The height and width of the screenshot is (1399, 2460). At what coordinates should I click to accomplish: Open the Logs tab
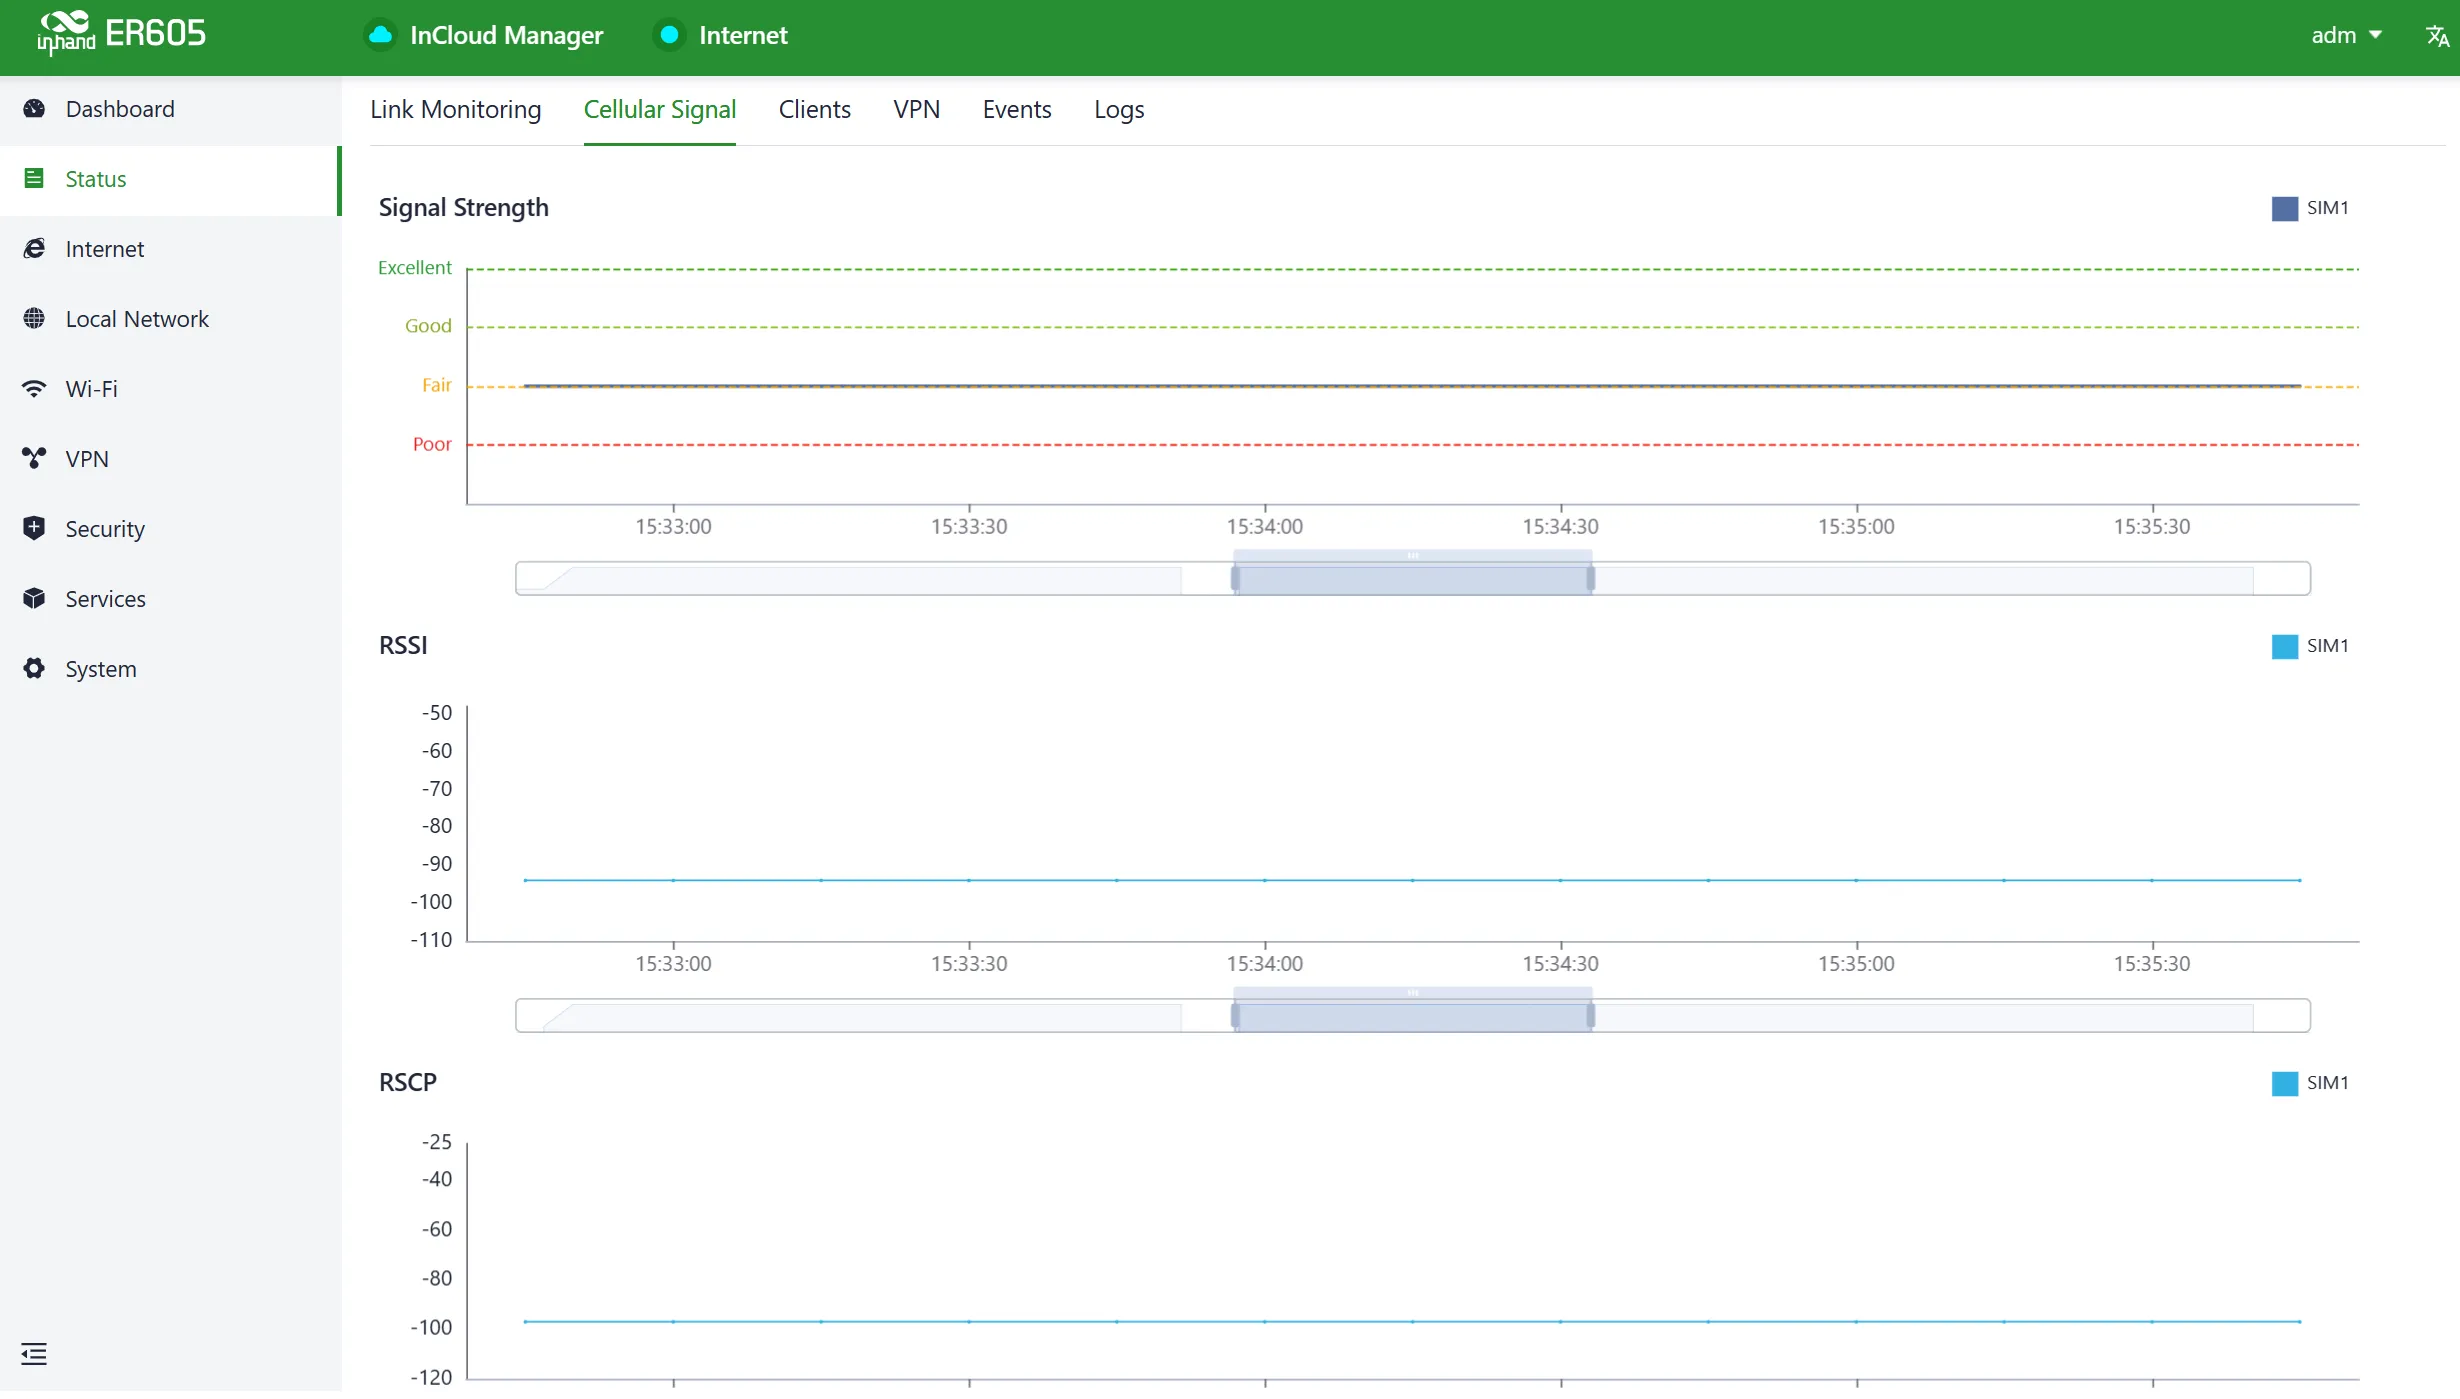(1119, 109)
